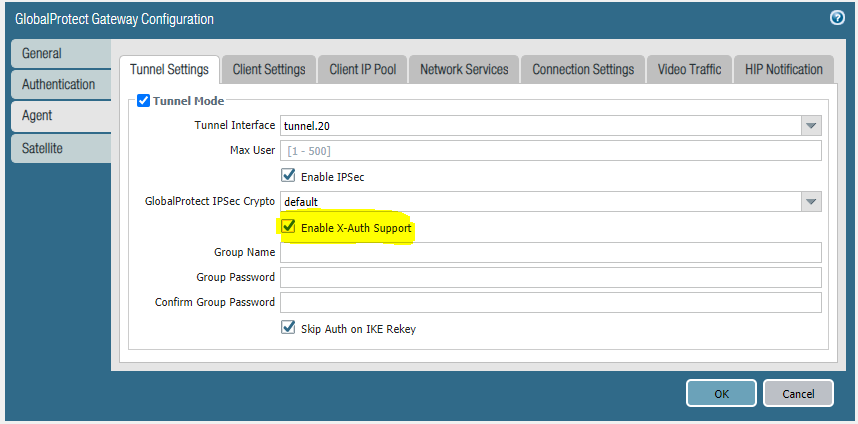This screenshot has width=858, height=424.
Task: Select the Tunnel Settings tab
Action: (x=170, y=69)
